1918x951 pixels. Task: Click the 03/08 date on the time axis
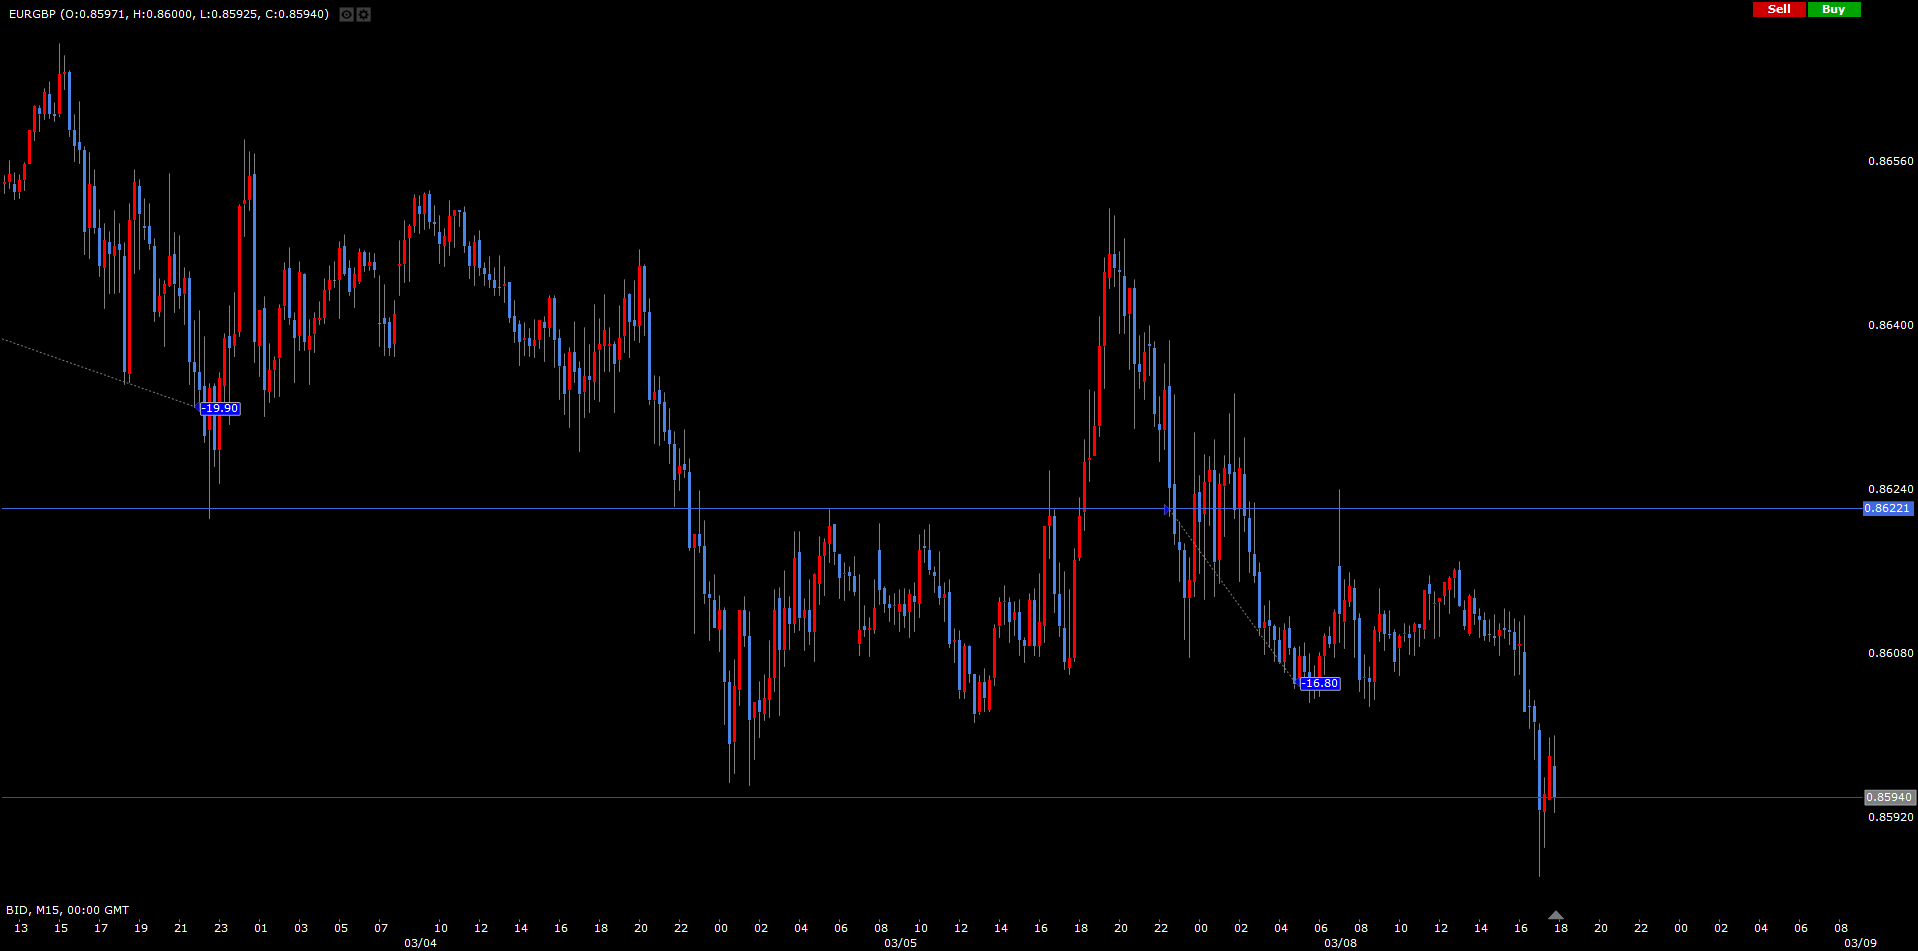[1340, 943]
